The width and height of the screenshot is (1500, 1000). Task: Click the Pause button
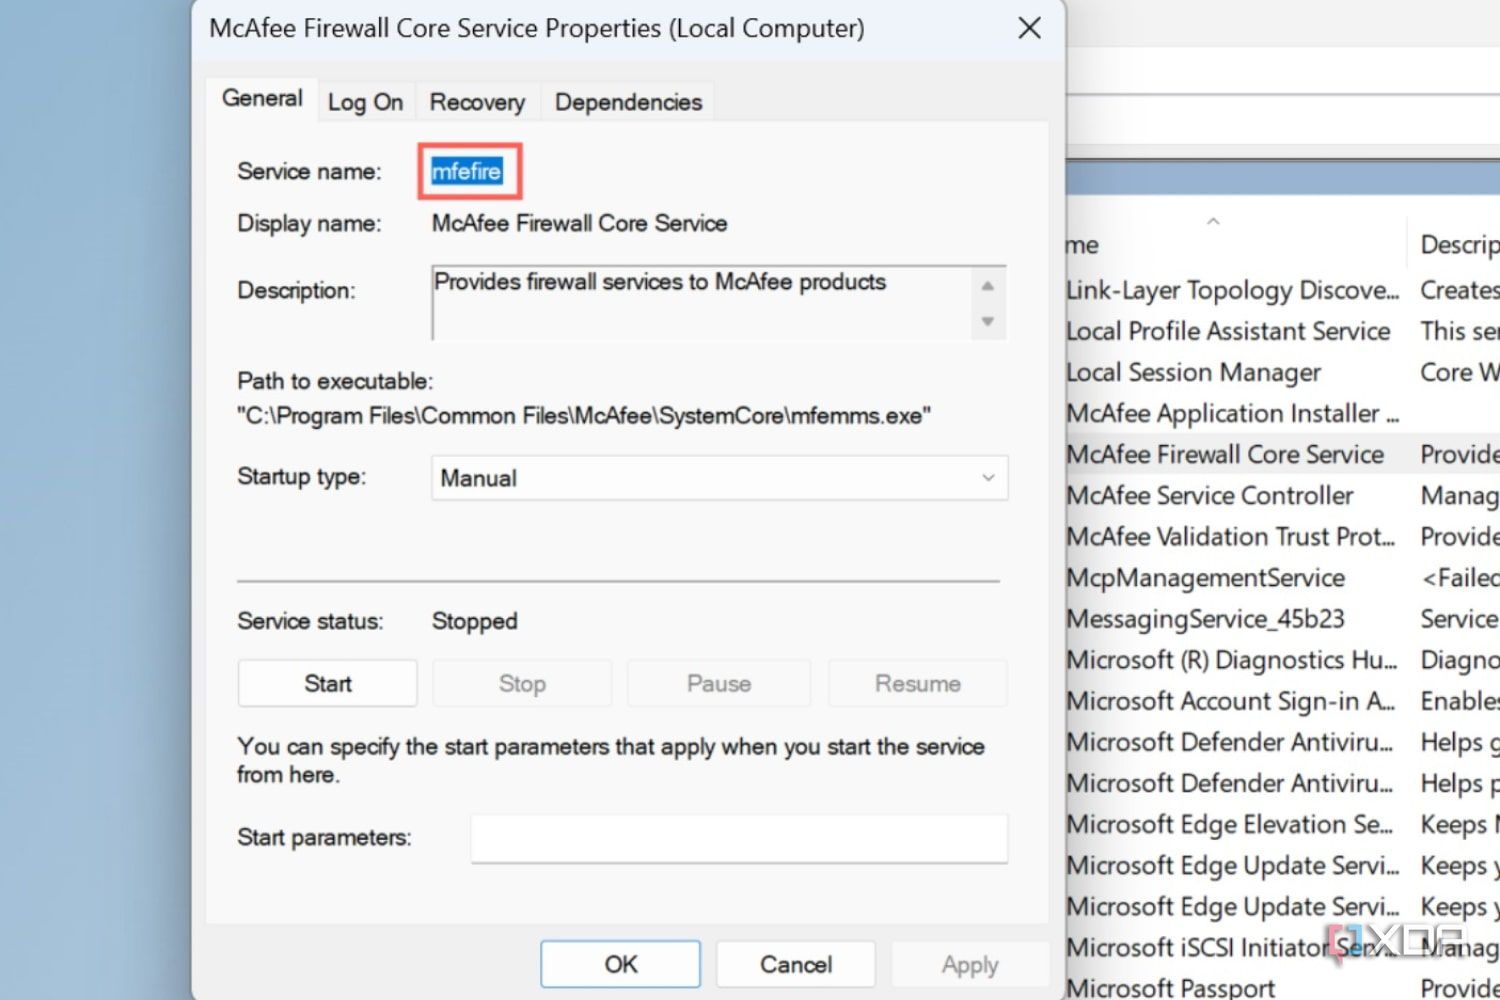click(718, 683)
